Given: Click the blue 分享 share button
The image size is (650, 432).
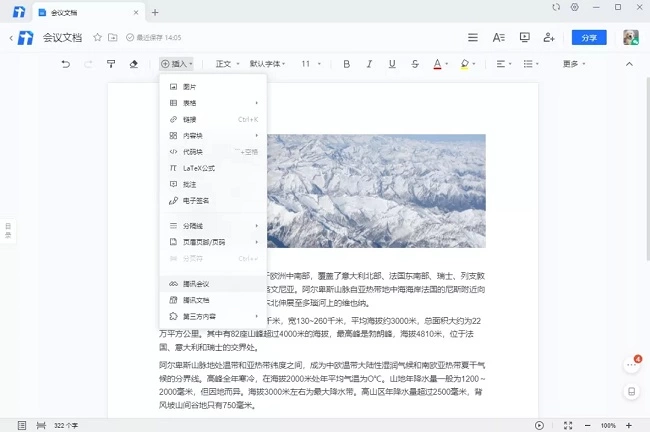Looking at the screenshot, I should [589, 38].
